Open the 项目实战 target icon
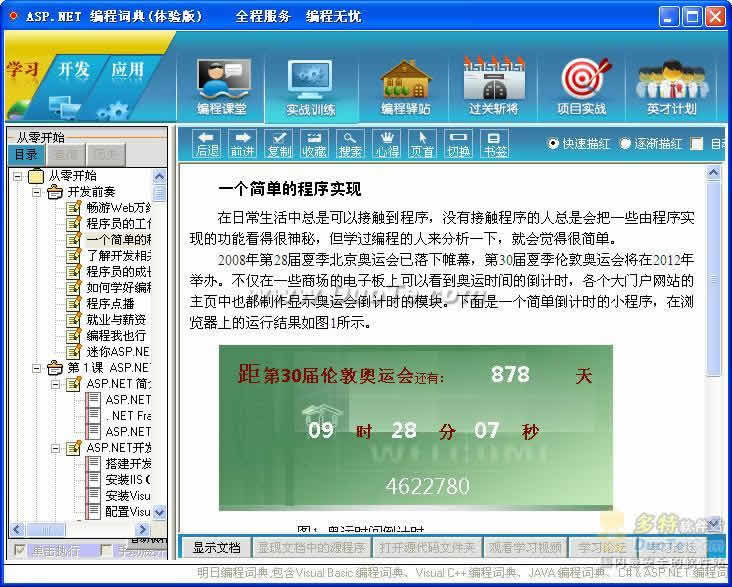732x587 pixels. [583, 87]
